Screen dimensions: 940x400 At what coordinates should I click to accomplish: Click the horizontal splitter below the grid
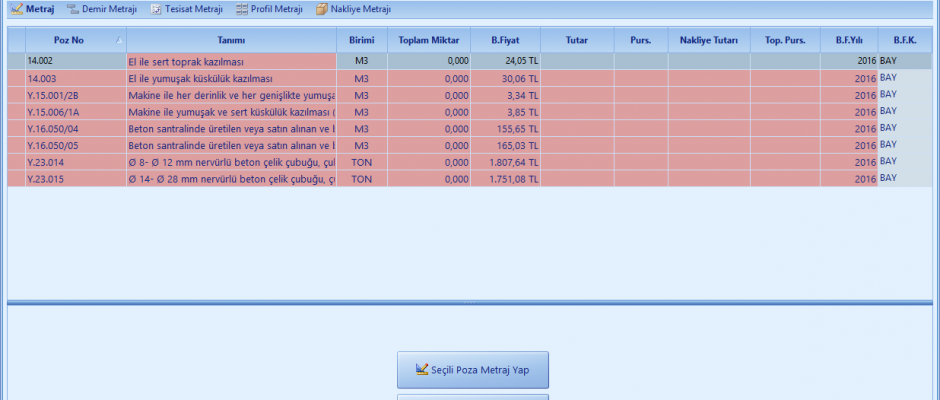470,301
